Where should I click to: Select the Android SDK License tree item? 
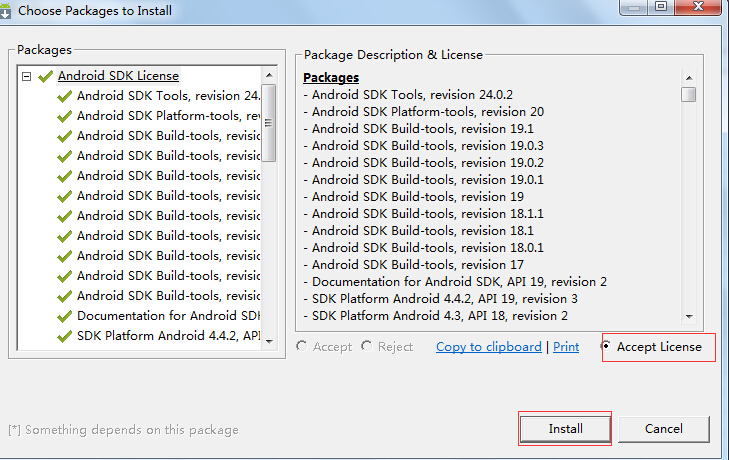pyautogui.click(x=118, y=76)
